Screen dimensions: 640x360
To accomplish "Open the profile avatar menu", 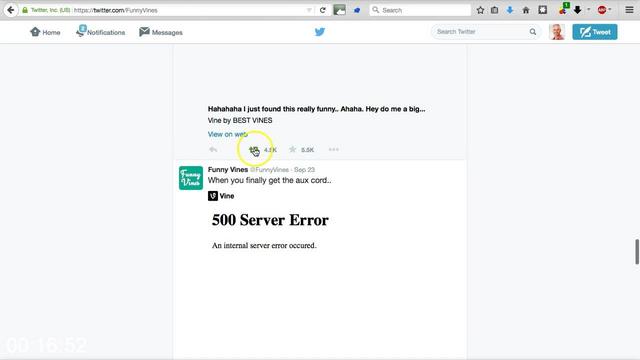I will (557, 32).
